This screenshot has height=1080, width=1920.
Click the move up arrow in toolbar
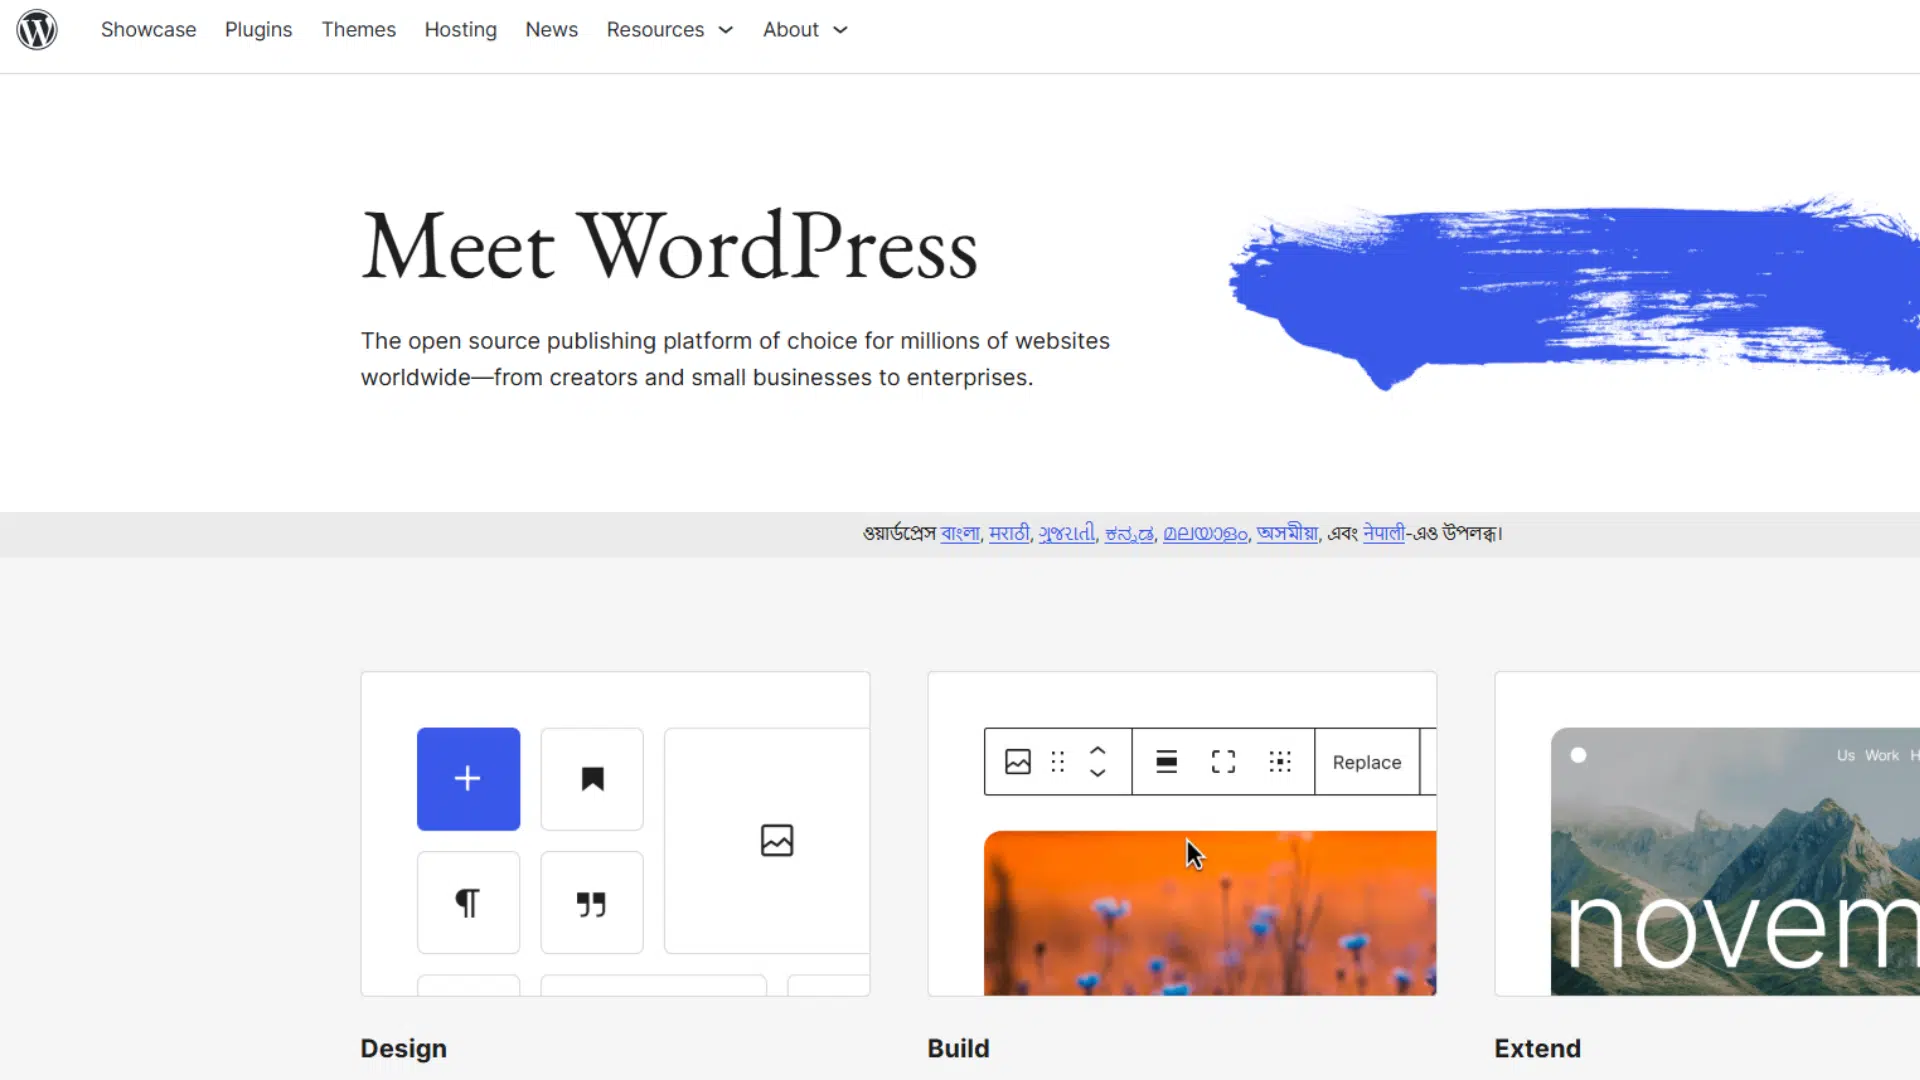pyautogui.click(x=1097, y=750)
